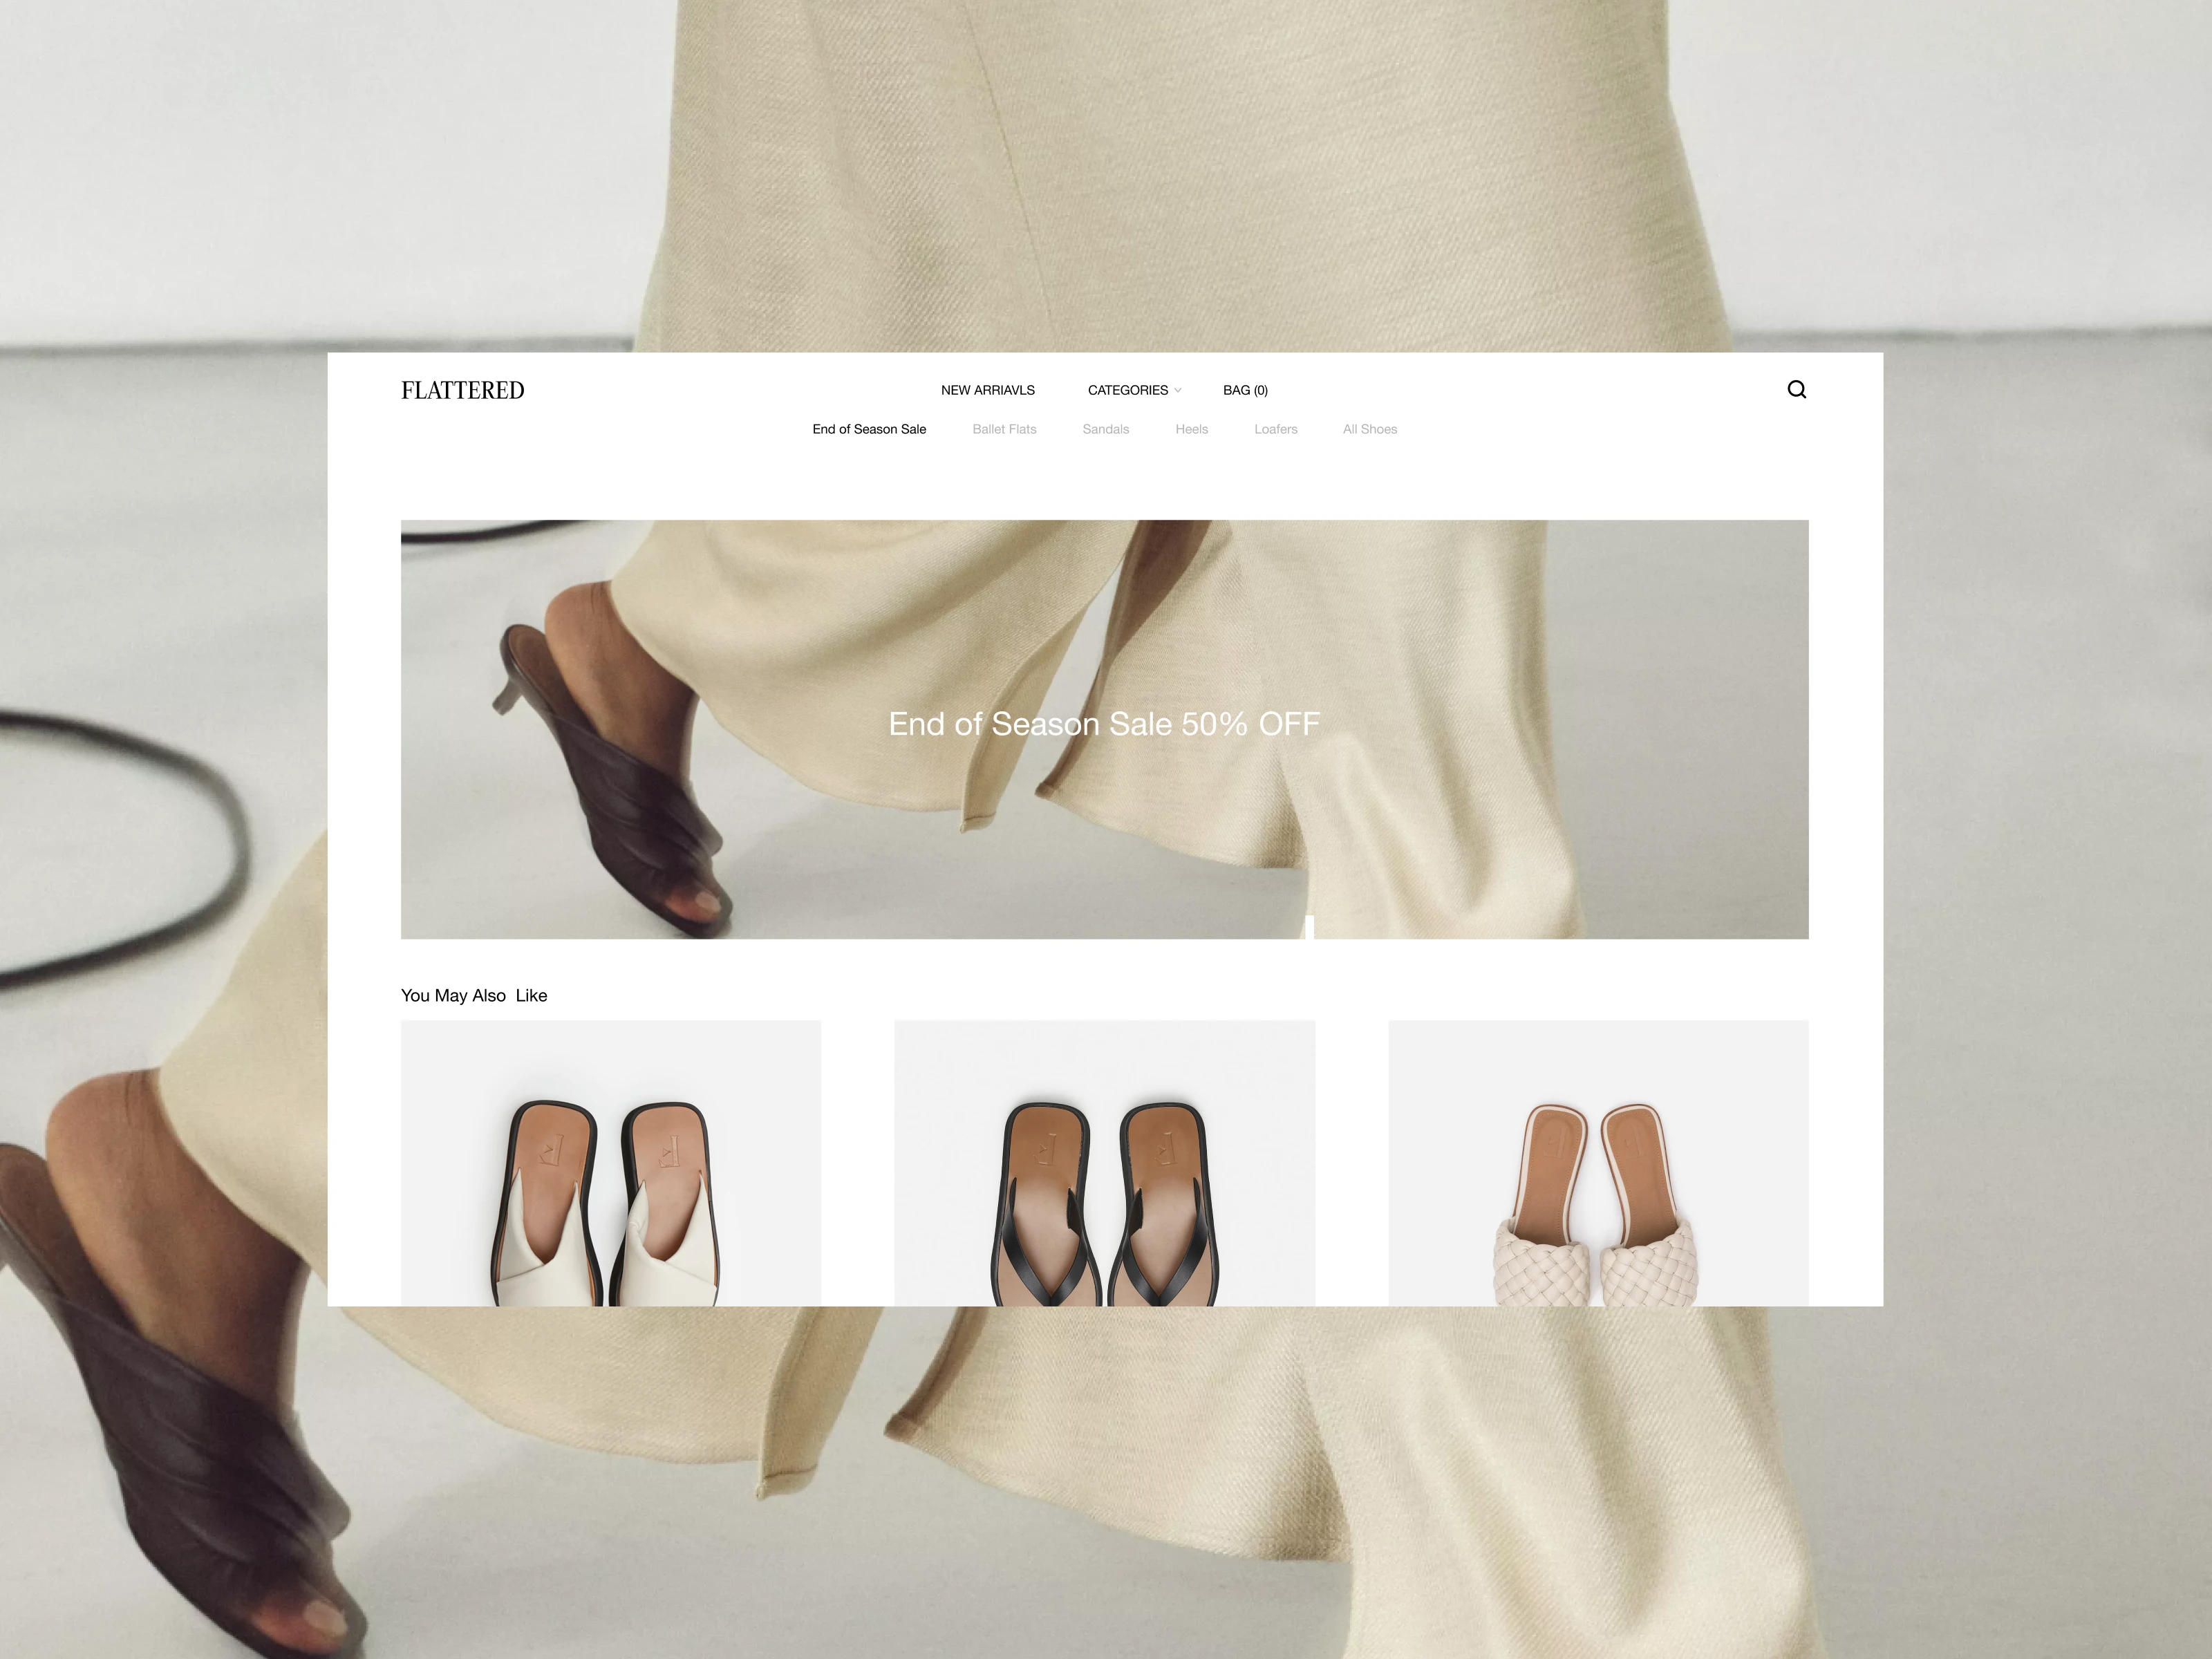The height and width of the screenshot is (1659, 2212).
Task: Open the CATEGORIES menu label
Action: (1127, 390)
